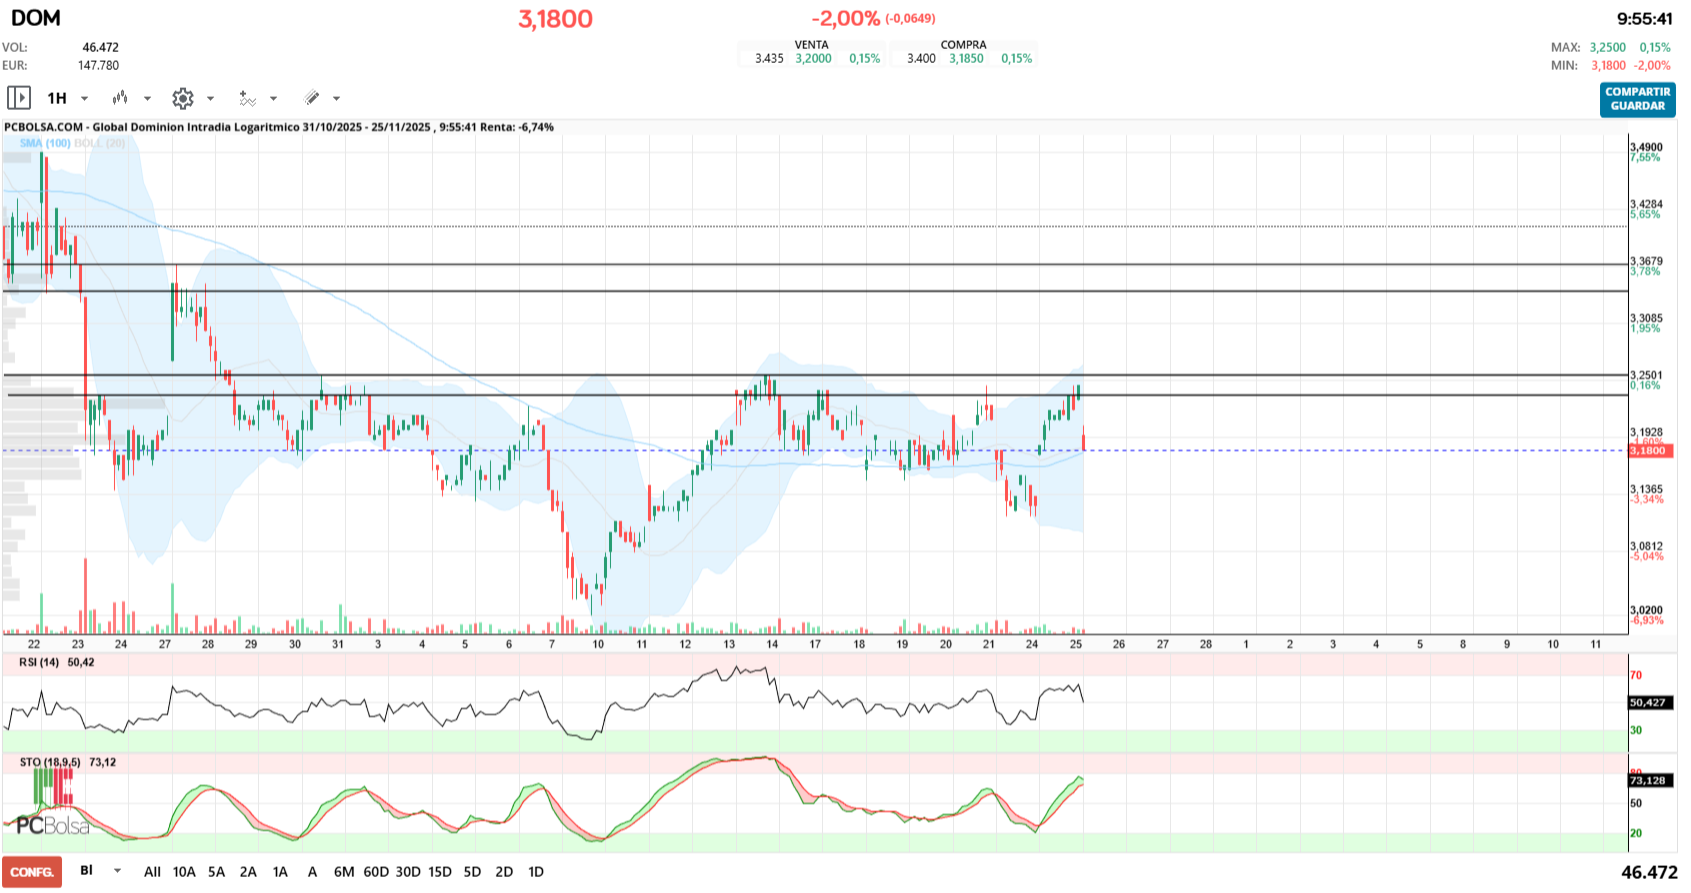Click the candlestick chart type icon
The height and width of the screenshot is (893, 1691).
coord(120,98)
